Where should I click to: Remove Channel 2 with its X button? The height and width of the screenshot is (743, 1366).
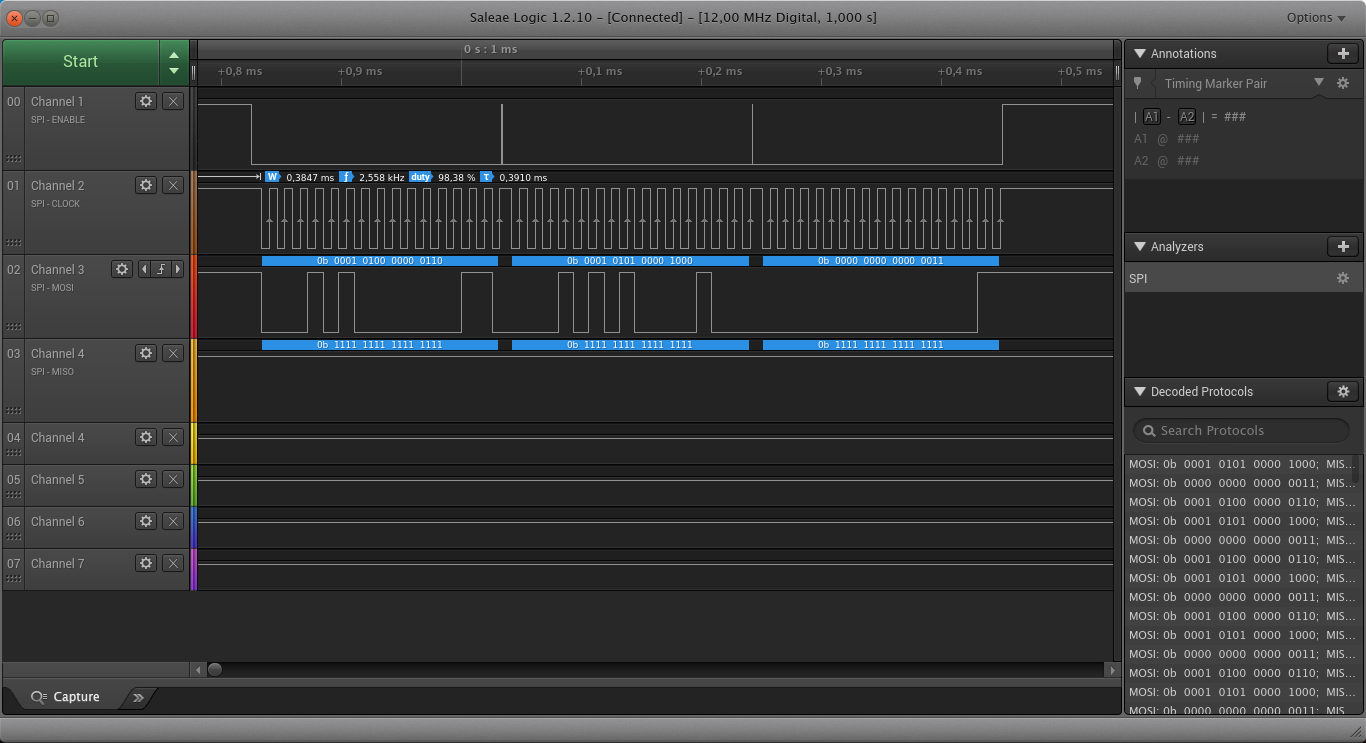(173, 185)
